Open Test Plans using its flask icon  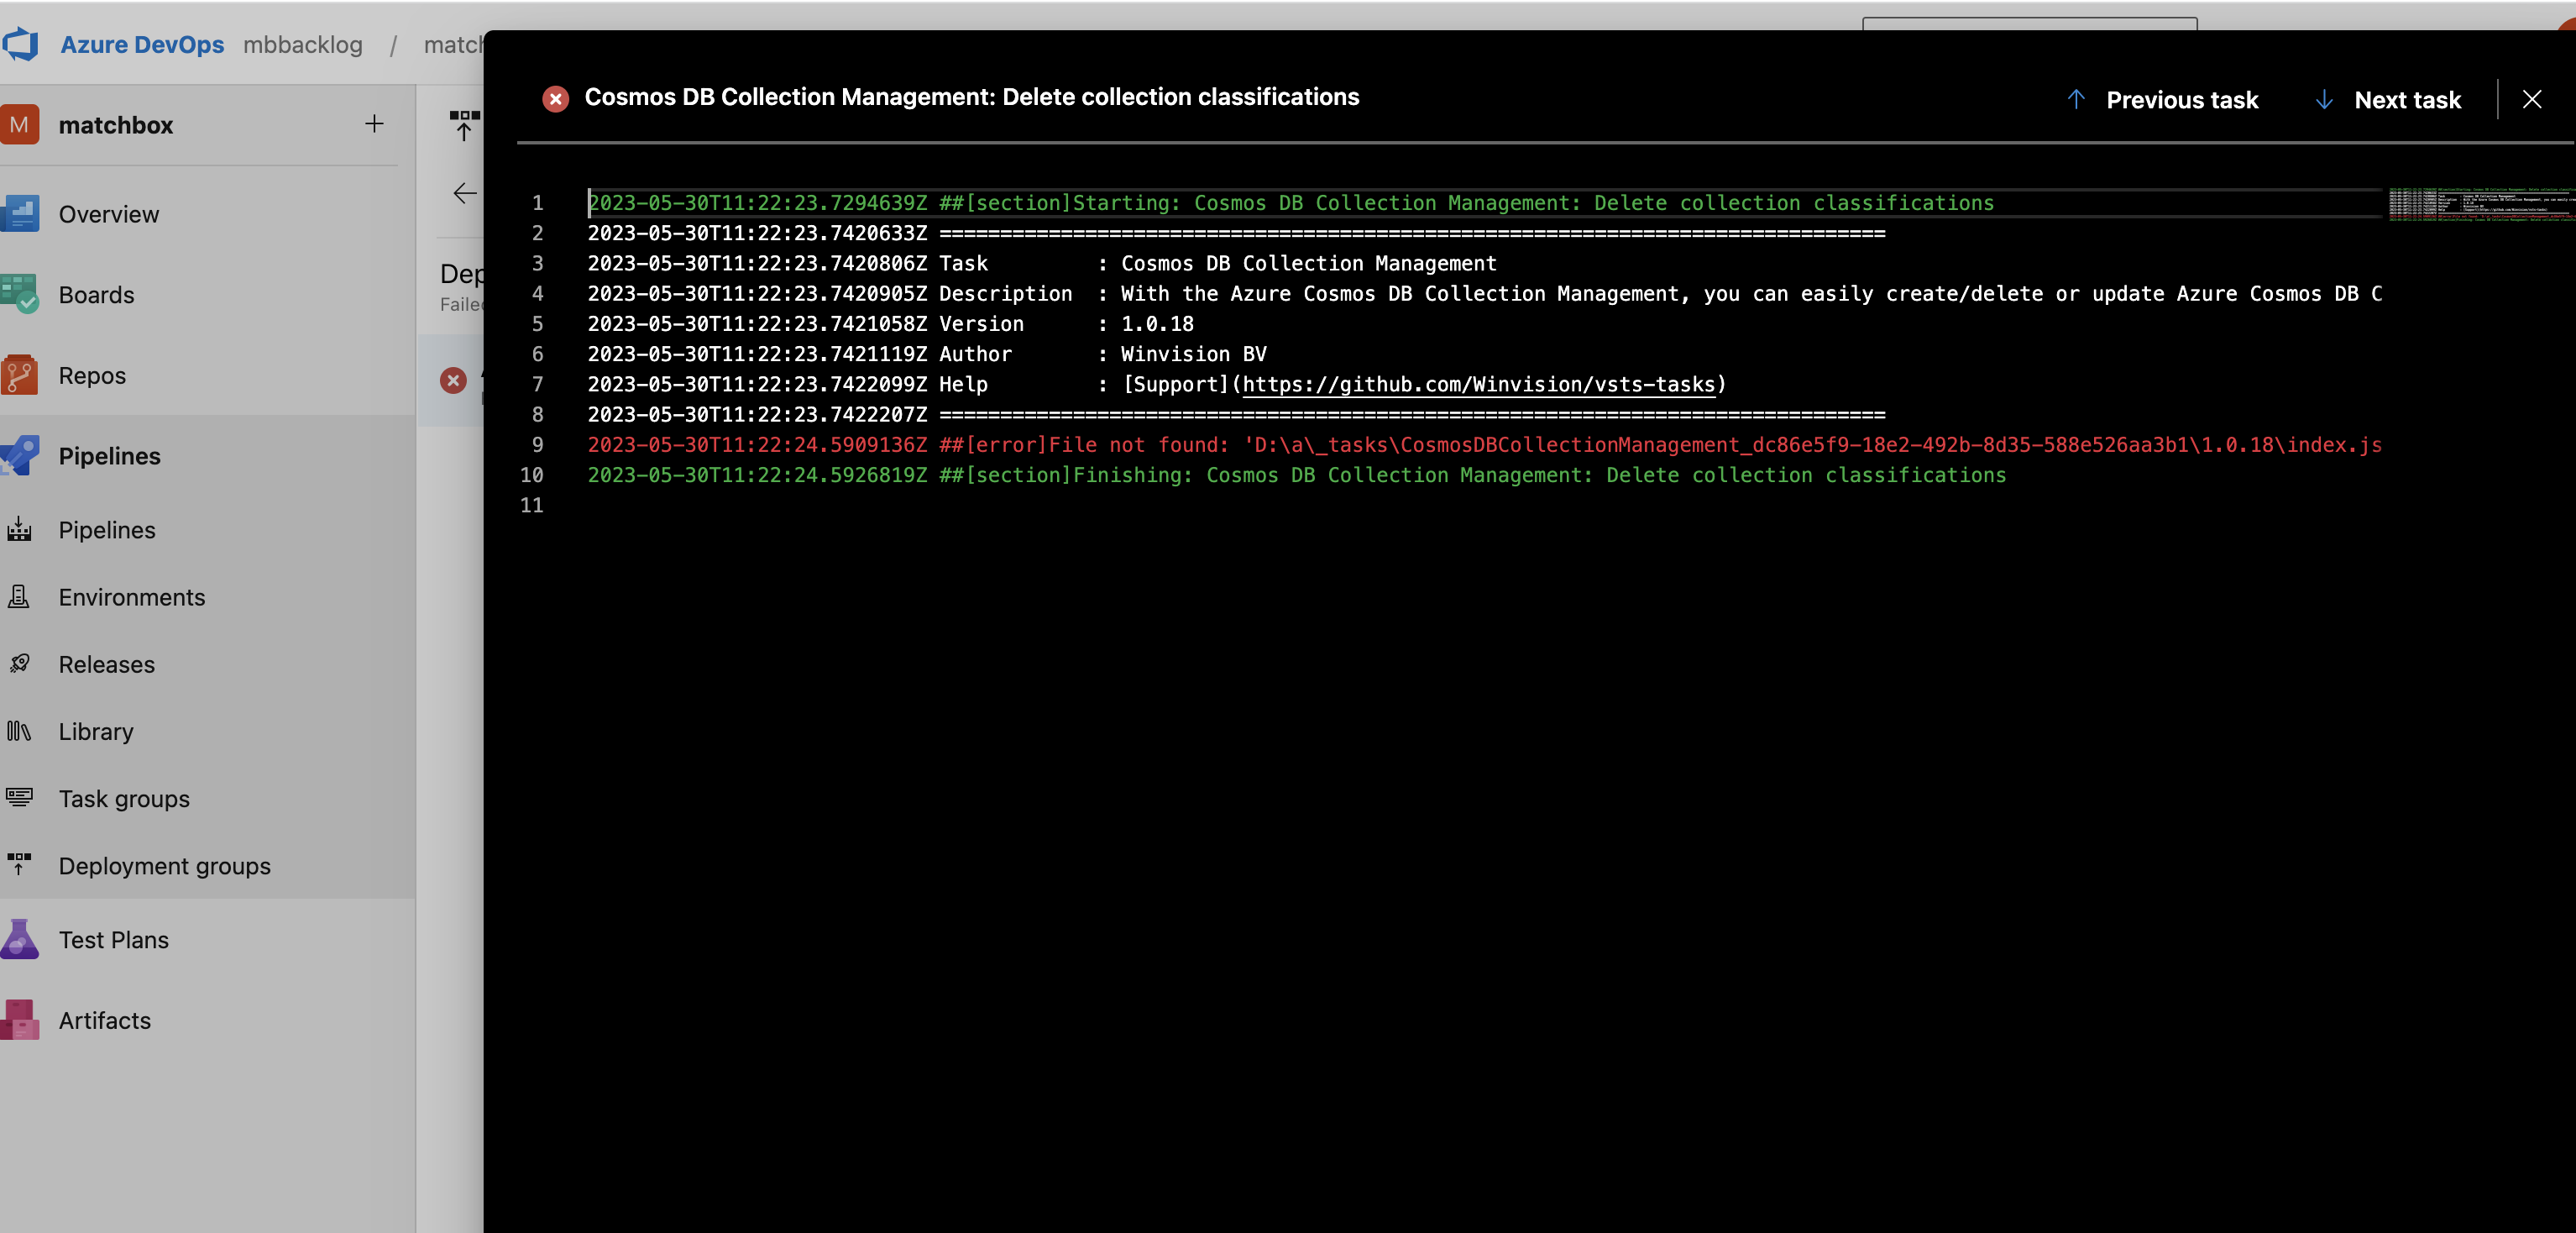click(x=21, y=939)
